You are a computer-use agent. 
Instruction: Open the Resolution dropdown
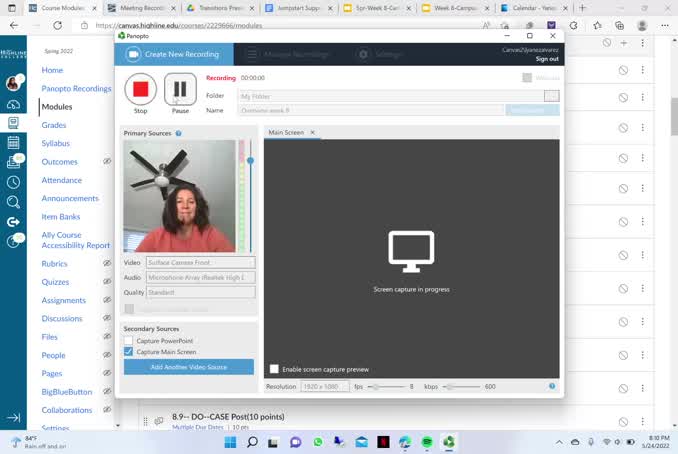325,387
